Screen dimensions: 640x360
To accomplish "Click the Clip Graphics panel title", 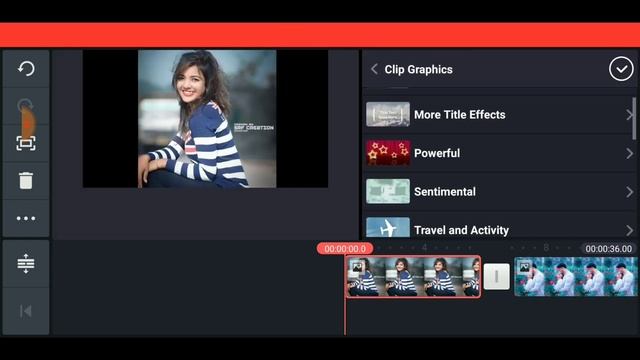I will [x=418, y=69].
